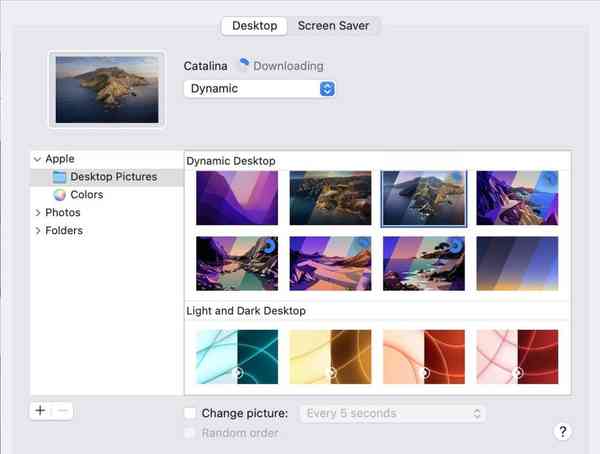Toggle the Random order checkbox

pyautogui.click(x=191, y=433)
